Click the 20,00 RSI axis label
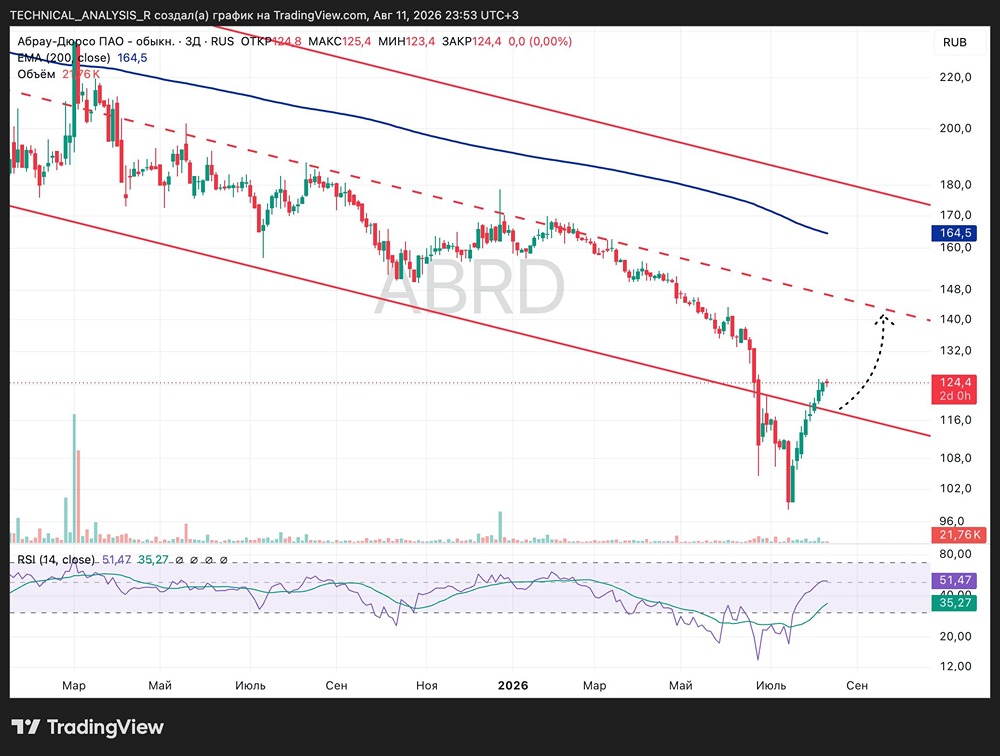The image size is (1000, 756). (x=955, y=636)
